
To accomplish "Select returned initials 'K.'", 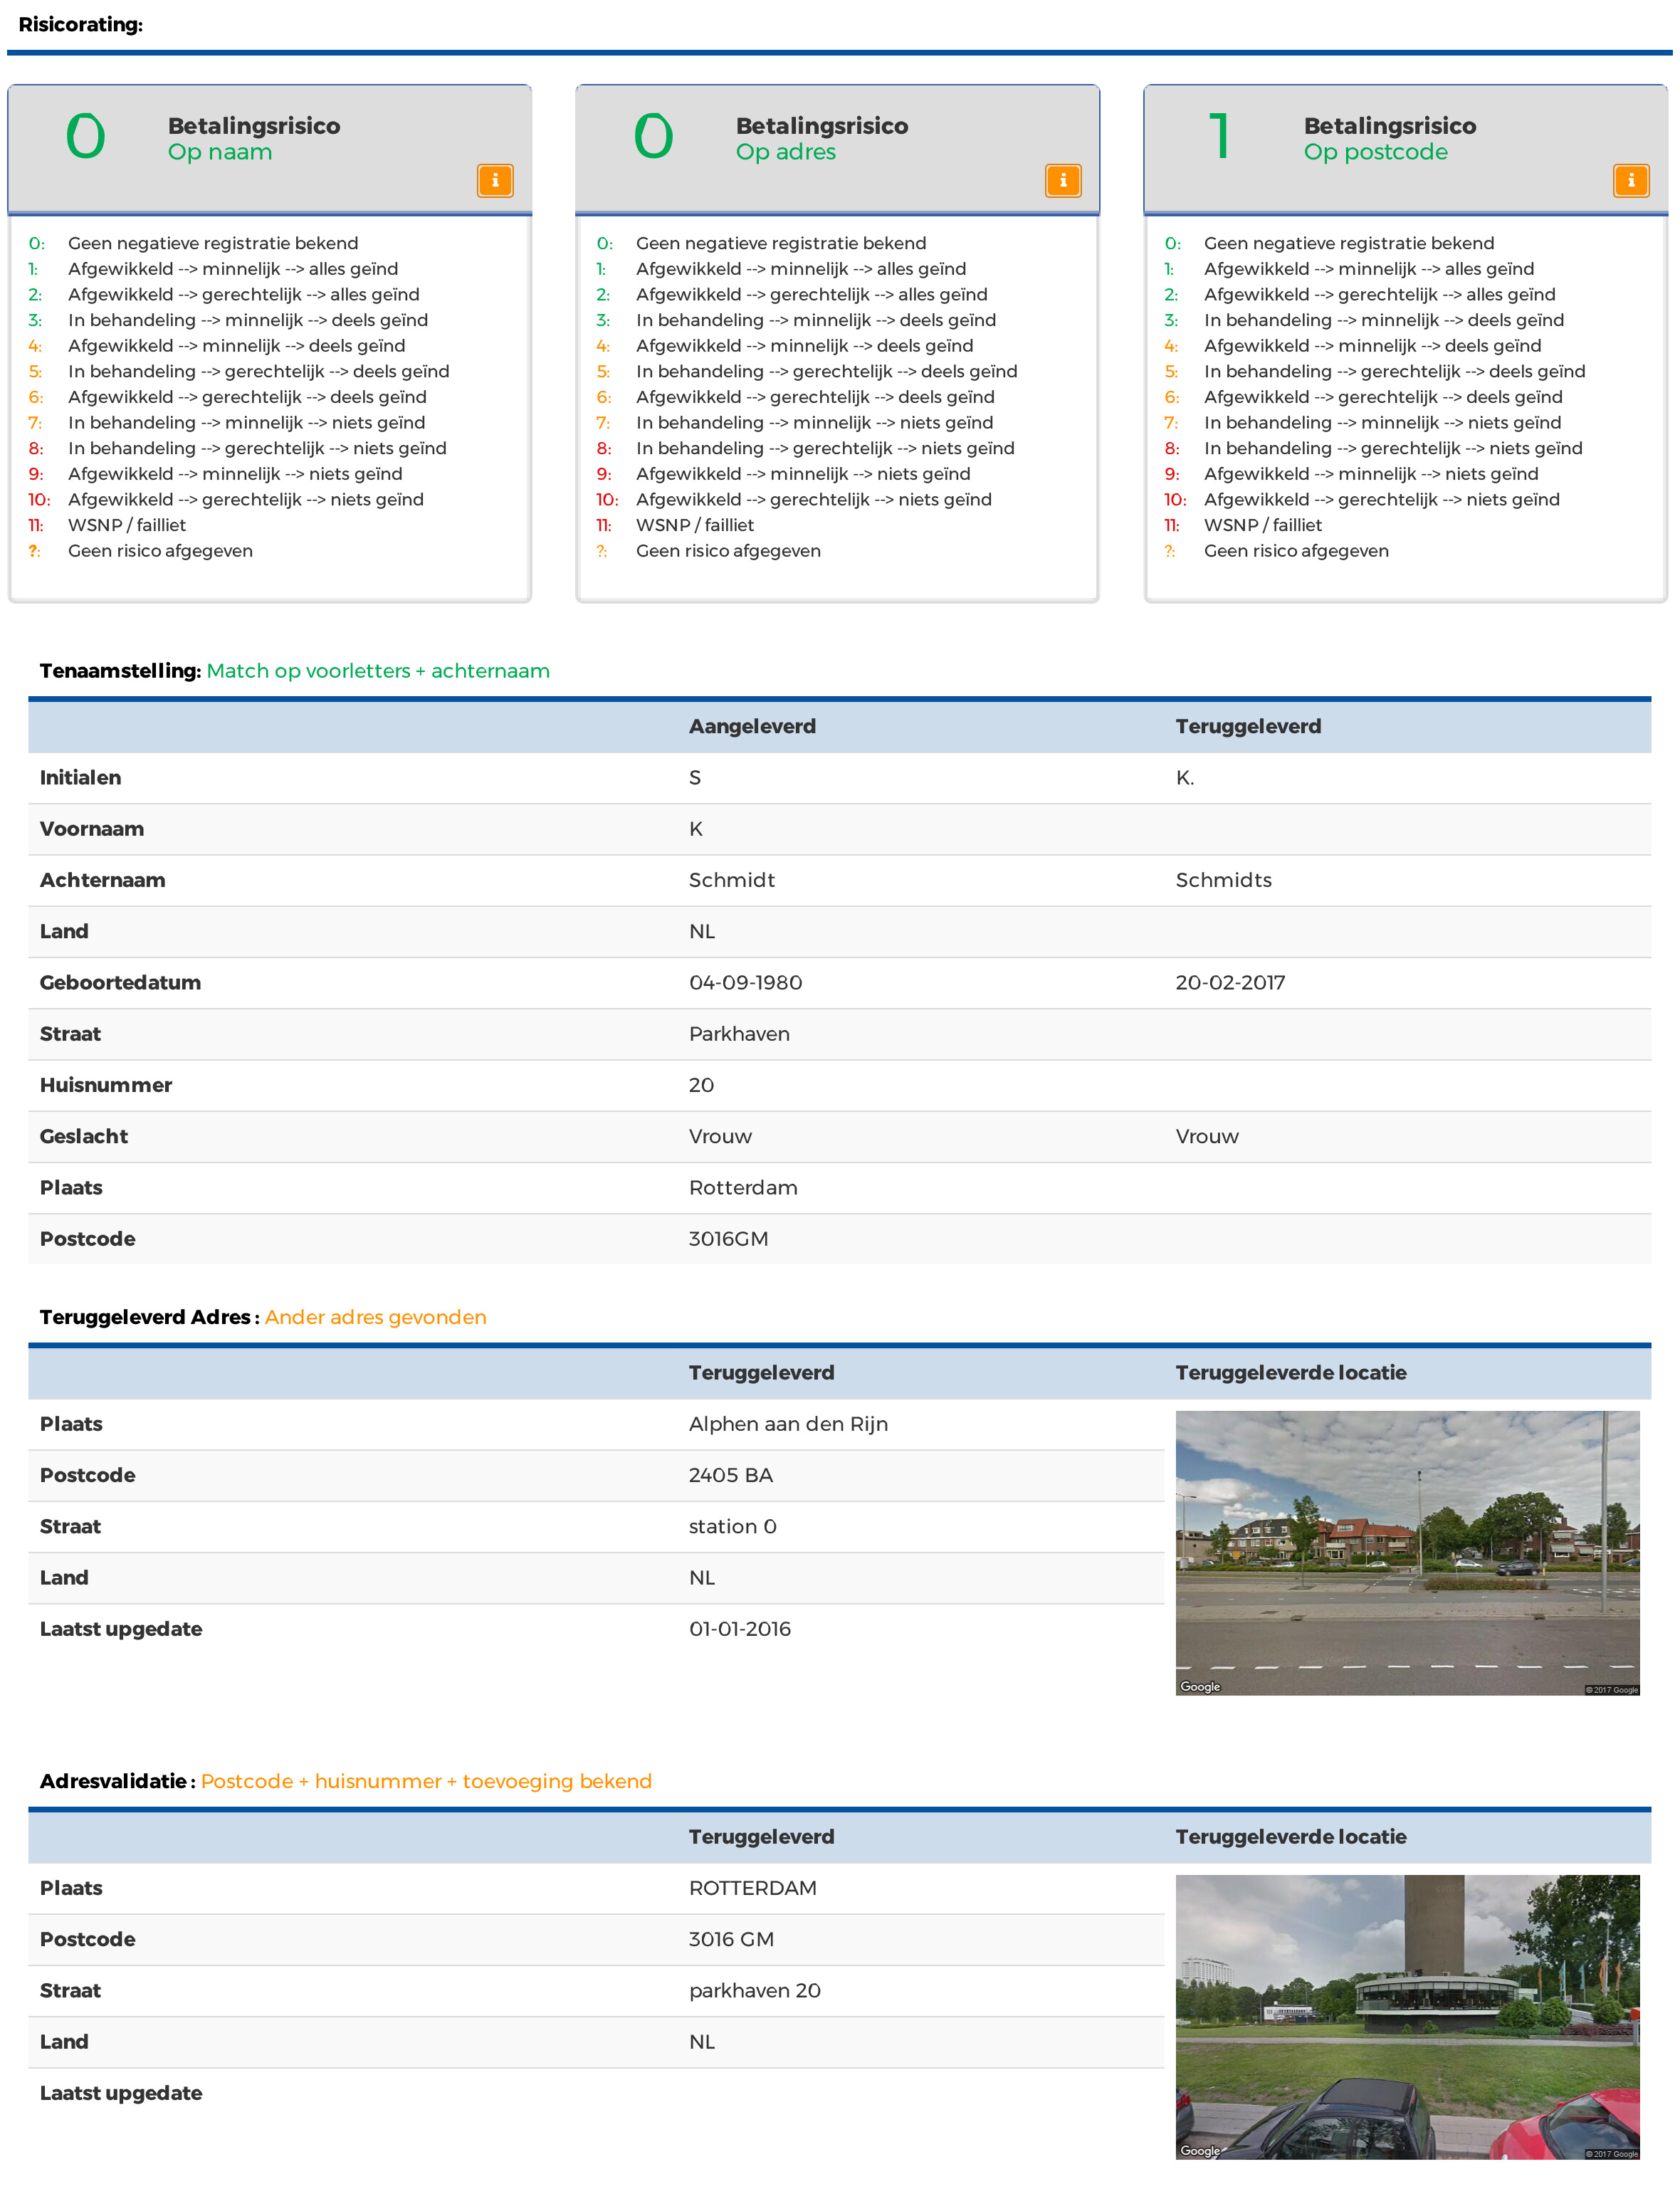I will tap(1185, 778).
